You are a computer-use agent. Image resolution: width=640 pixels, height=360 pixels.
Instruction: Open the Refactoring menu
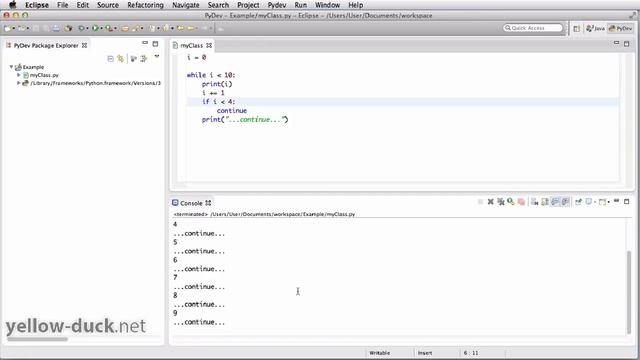point(145,5)
